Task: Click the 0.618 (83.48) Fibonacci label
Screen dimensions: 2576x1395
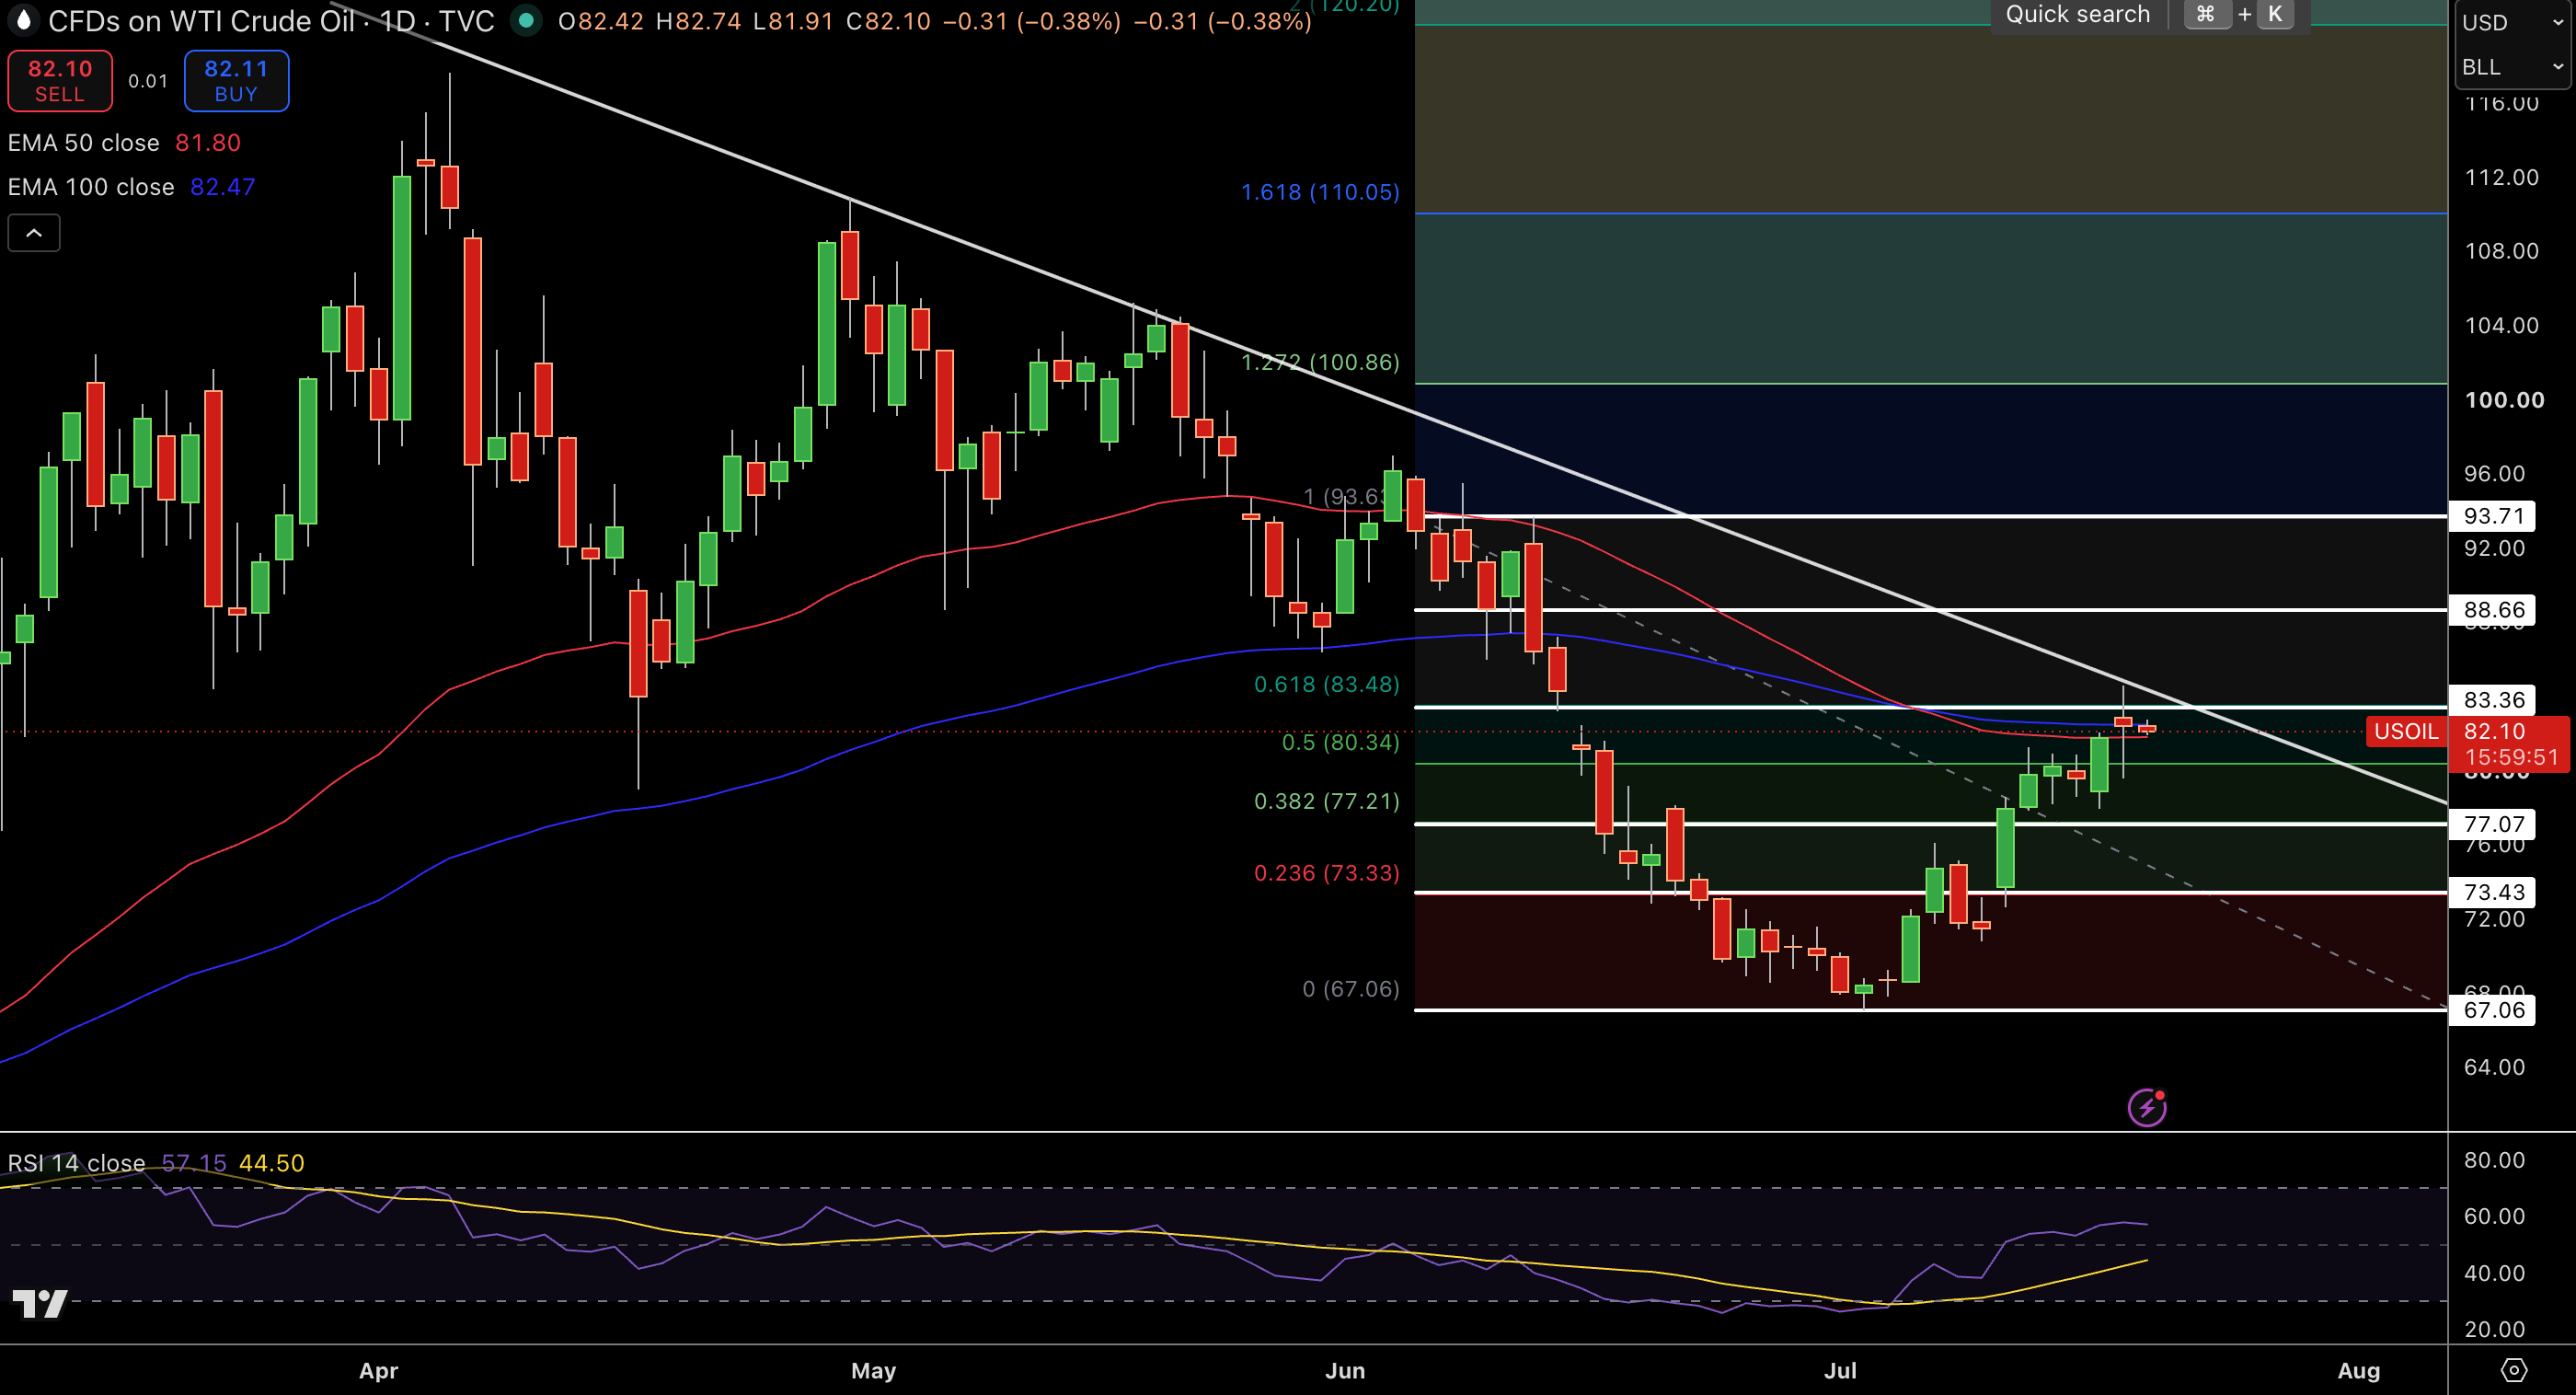Action: [1326, 684]
